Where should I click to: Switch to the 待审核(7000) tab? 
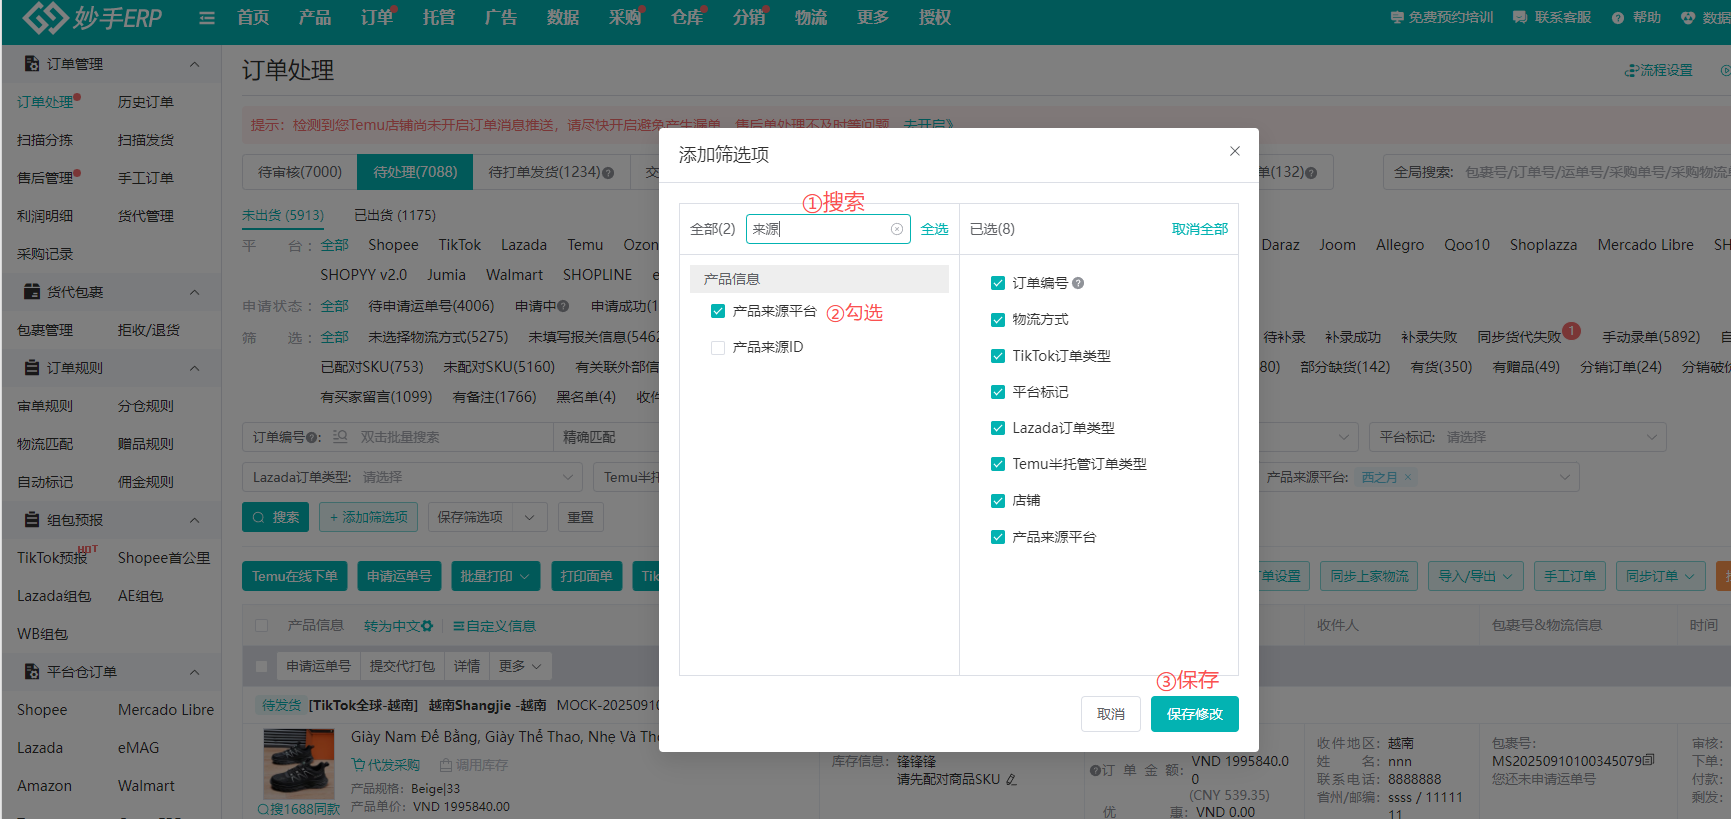(x=300, y=172)
